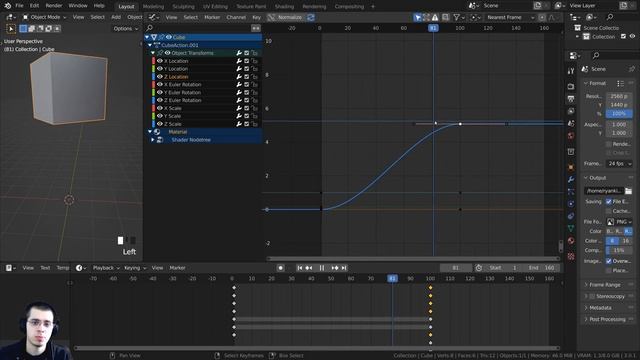This screenshot has height=360, width=640.
Task: Open the Window menu
Action: [x=78, y=6]
